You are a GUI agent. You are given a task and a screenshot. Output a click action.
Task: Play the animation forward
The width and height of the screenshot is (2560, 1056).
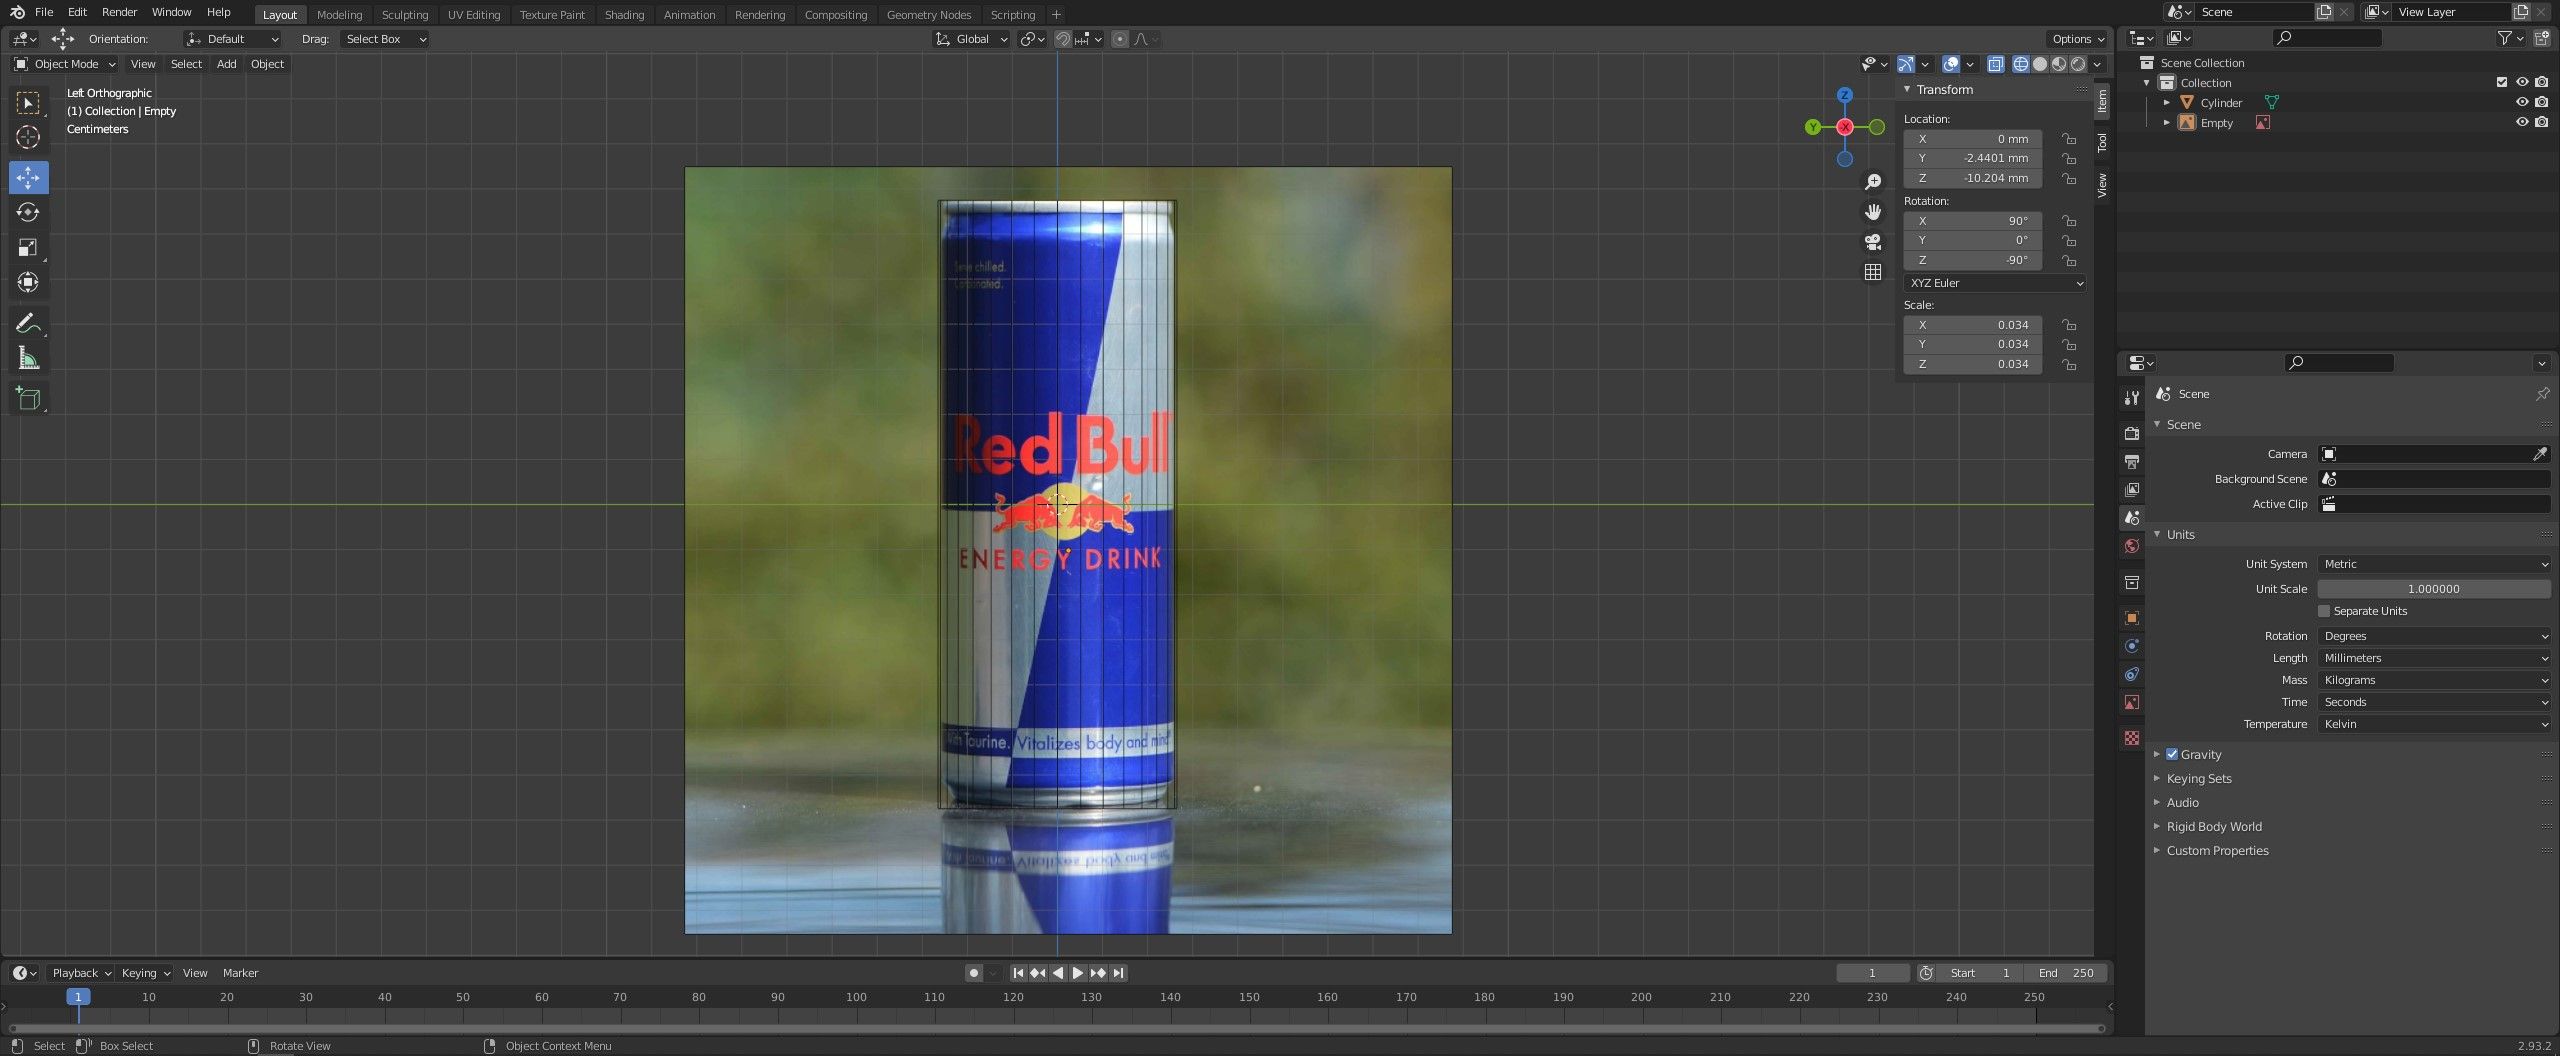(x=1078, y=973)
